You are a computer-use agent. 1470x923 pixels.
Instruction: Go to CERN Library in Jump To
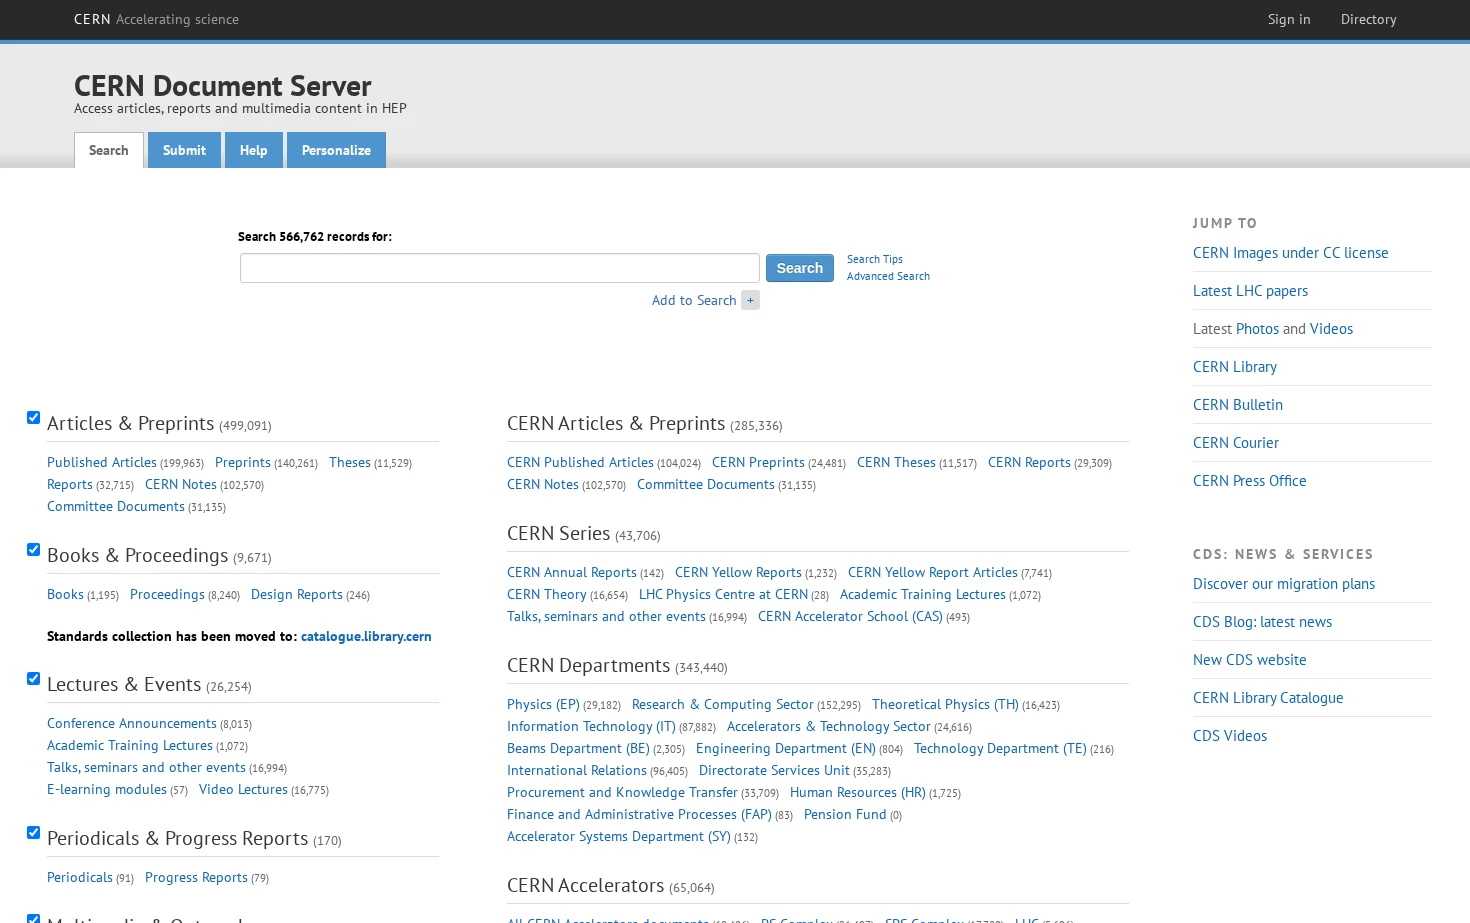tap(1235, 367)
